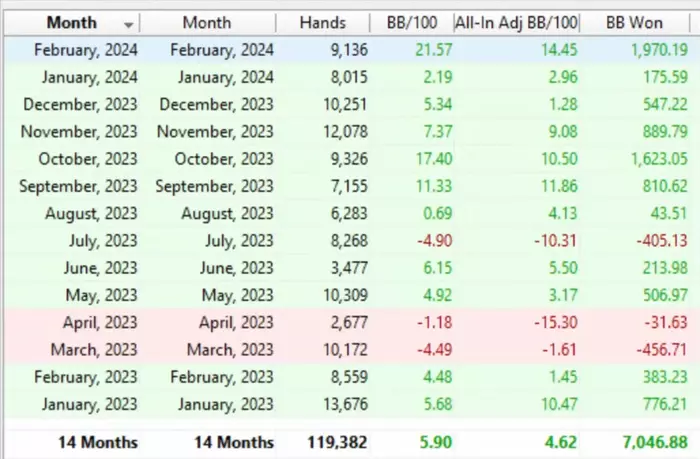The image size is (700, 459).
Task: Select the November, 2023 row
Action: 352,132
